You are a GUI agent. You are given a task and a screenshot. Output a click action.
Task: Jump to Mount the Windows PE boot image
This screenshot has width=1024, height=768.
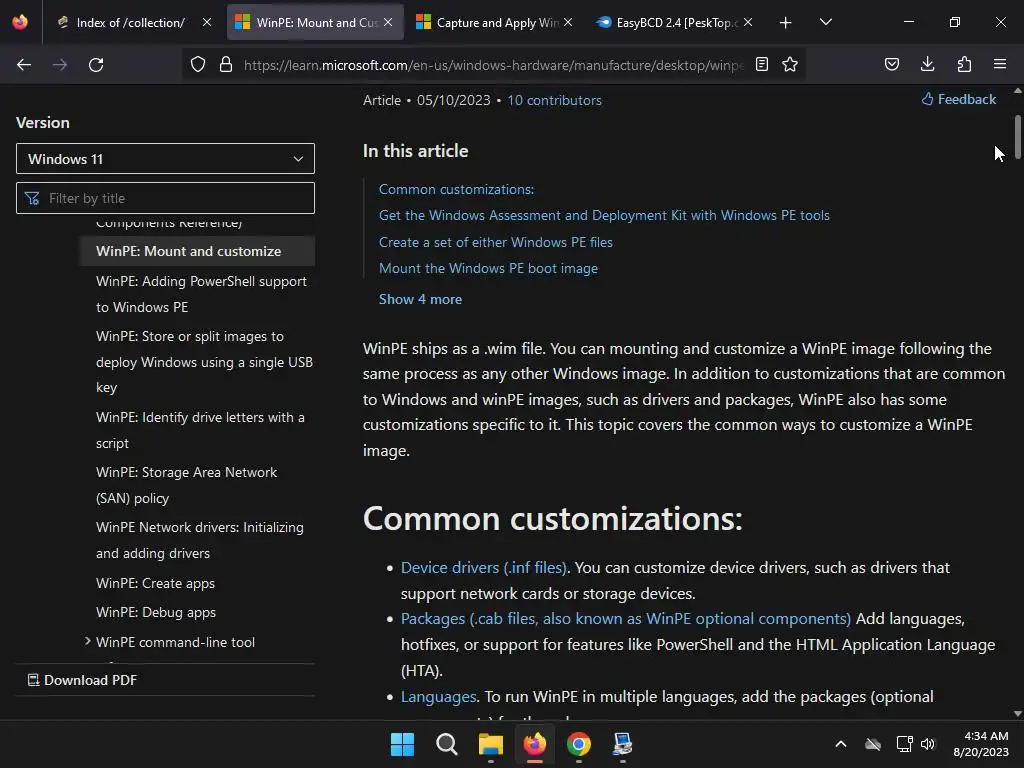488,268
